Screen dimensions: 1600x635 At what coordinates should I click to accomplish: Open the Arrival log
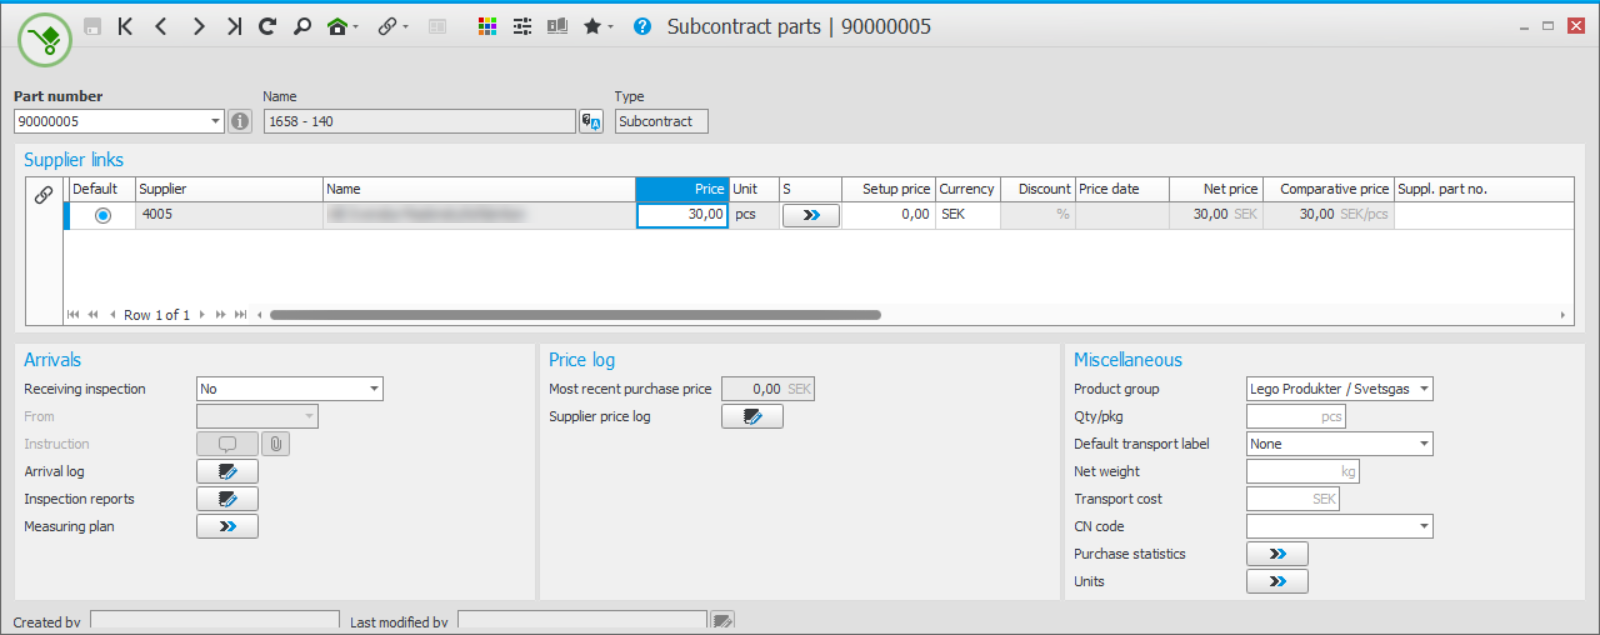(227, 471)
